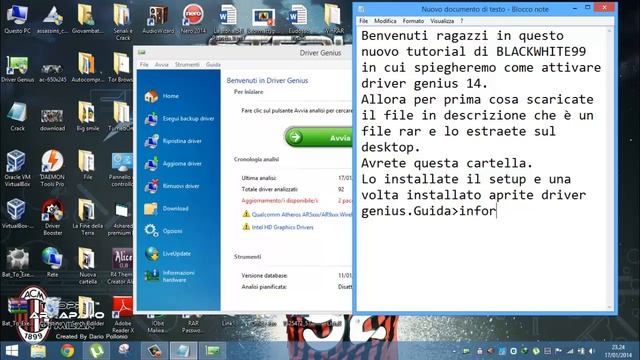Click 'Versione database' text
This screenshot has width=640, height=360.
264,276
